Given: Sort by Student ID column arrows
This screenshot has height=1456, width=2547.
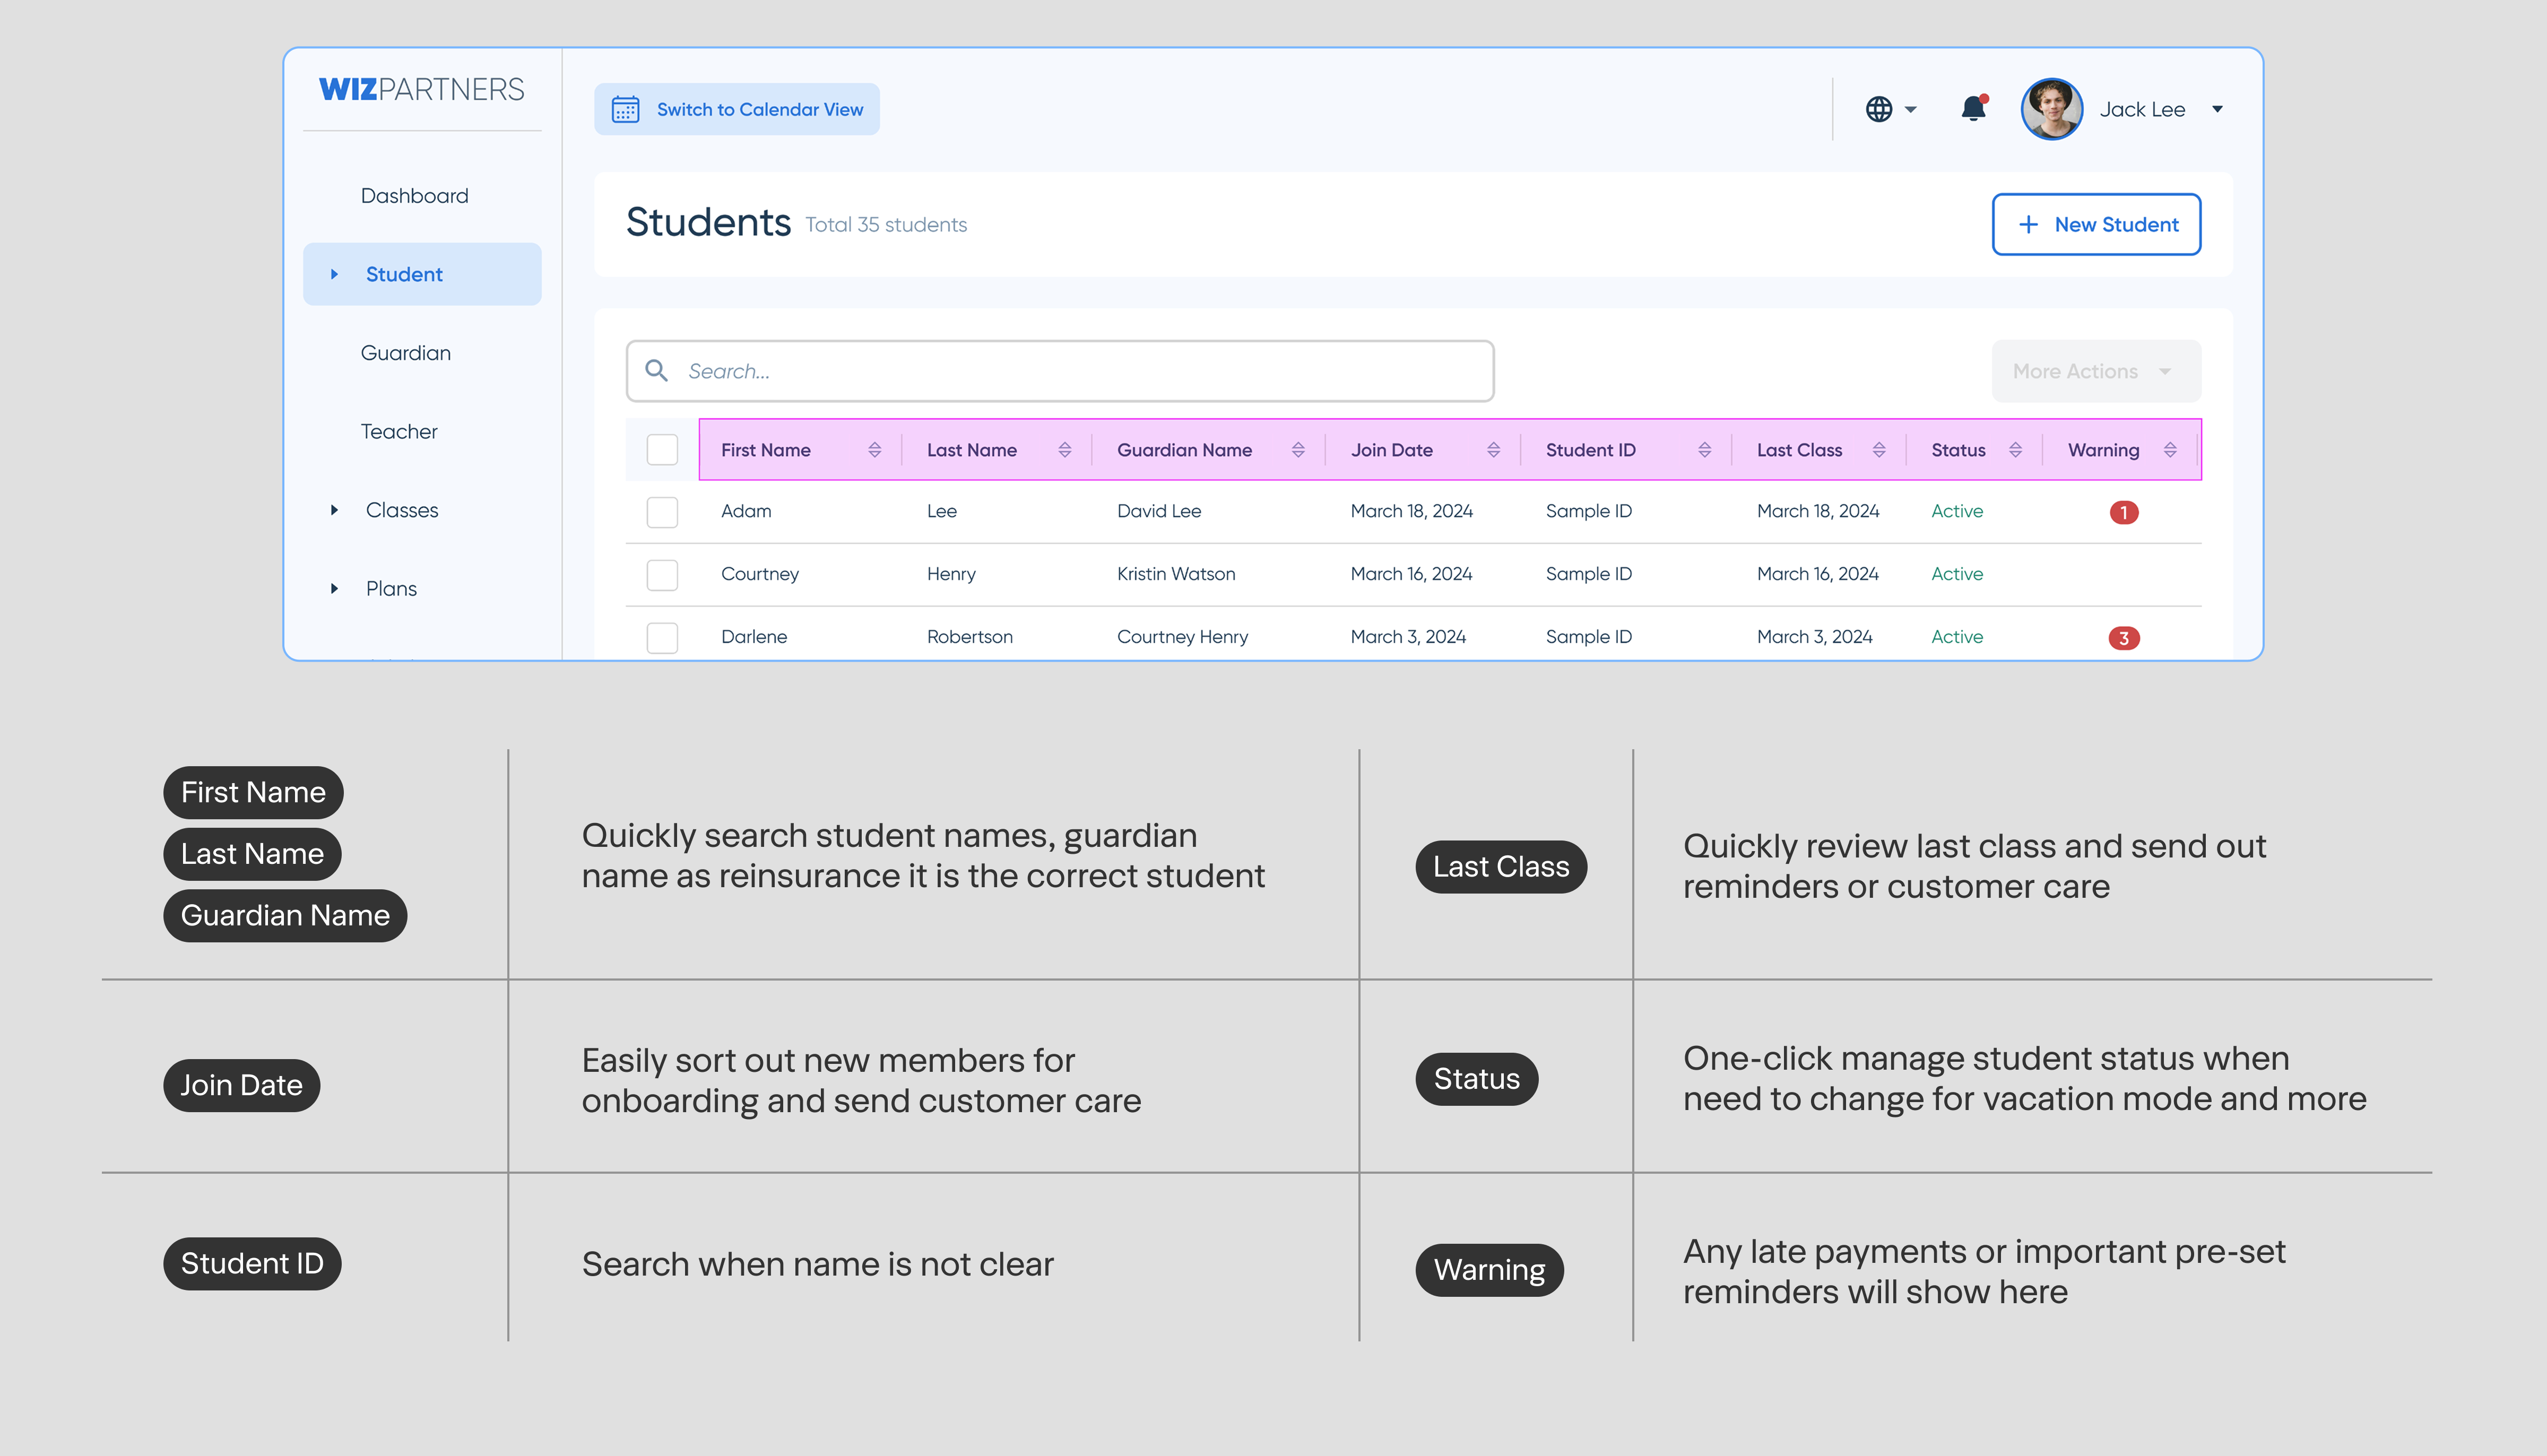Looking at the screenshot, I should pyautogui.click(x=1704, y=450).
